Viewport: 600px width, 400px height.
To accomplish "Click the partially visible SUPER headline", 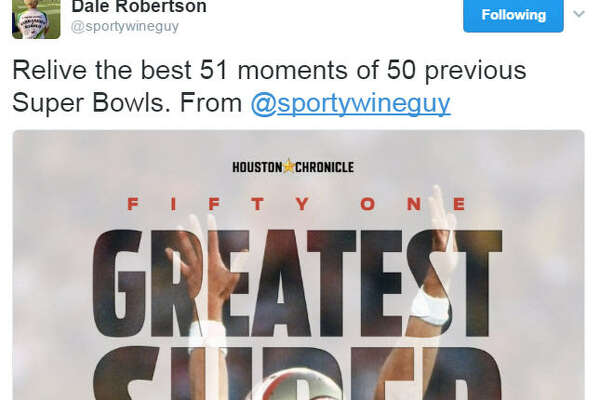I will tap(297, 373).
